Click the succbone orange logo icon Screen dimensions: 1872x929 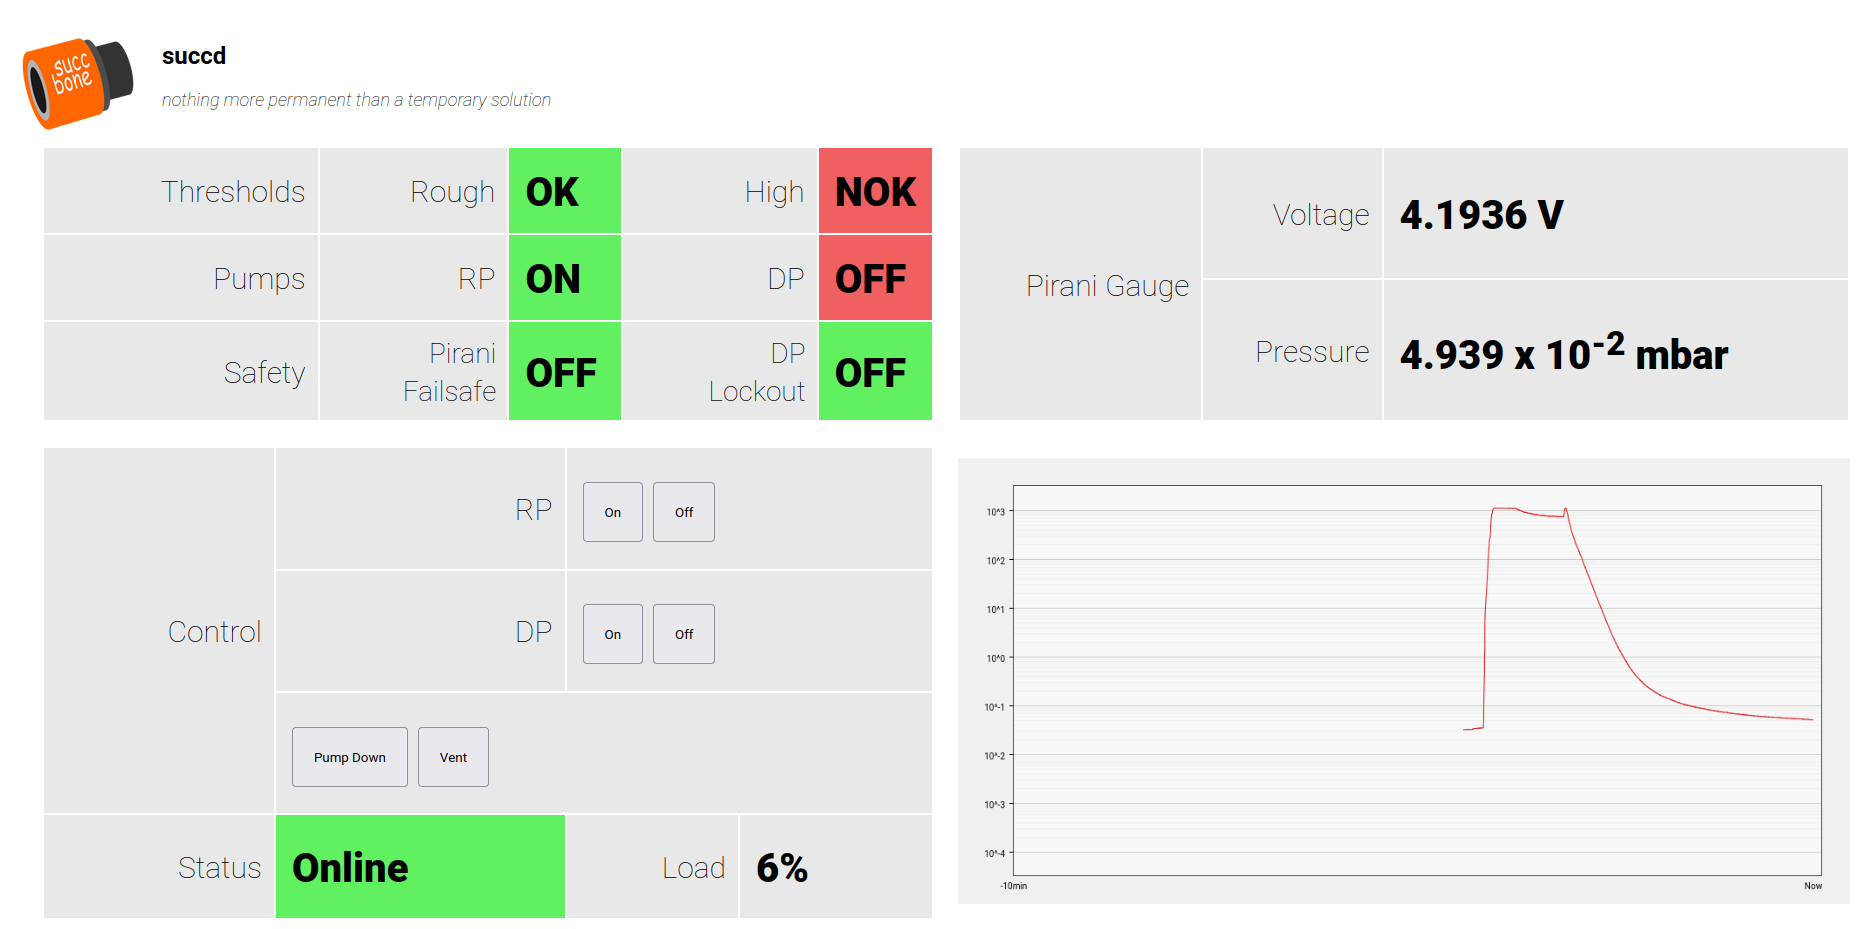(77, 83)
